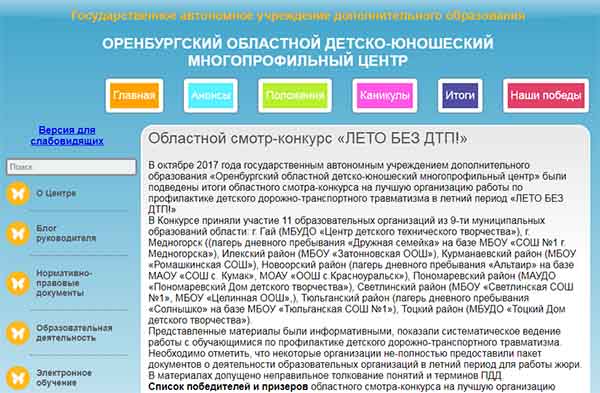This screenshot has width=600, height=393.
Task: Click the site title Оренбургский областной детско-юношеский центр
Action: (x=298, y=52)
